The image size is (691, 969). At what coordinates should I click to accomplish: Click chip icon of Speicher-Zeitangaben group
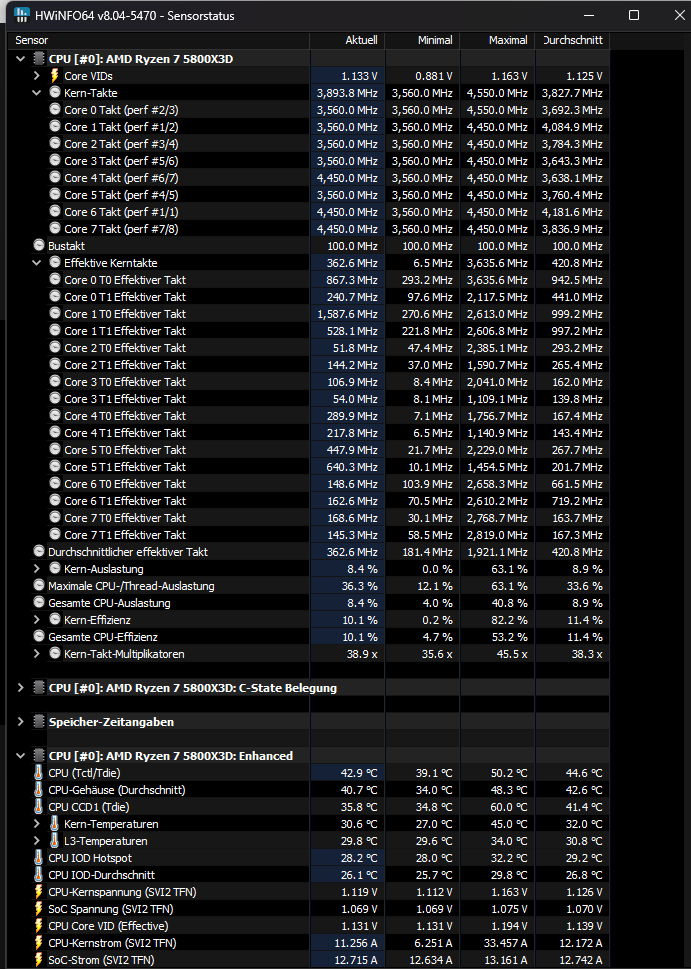[x=38, y=721]
